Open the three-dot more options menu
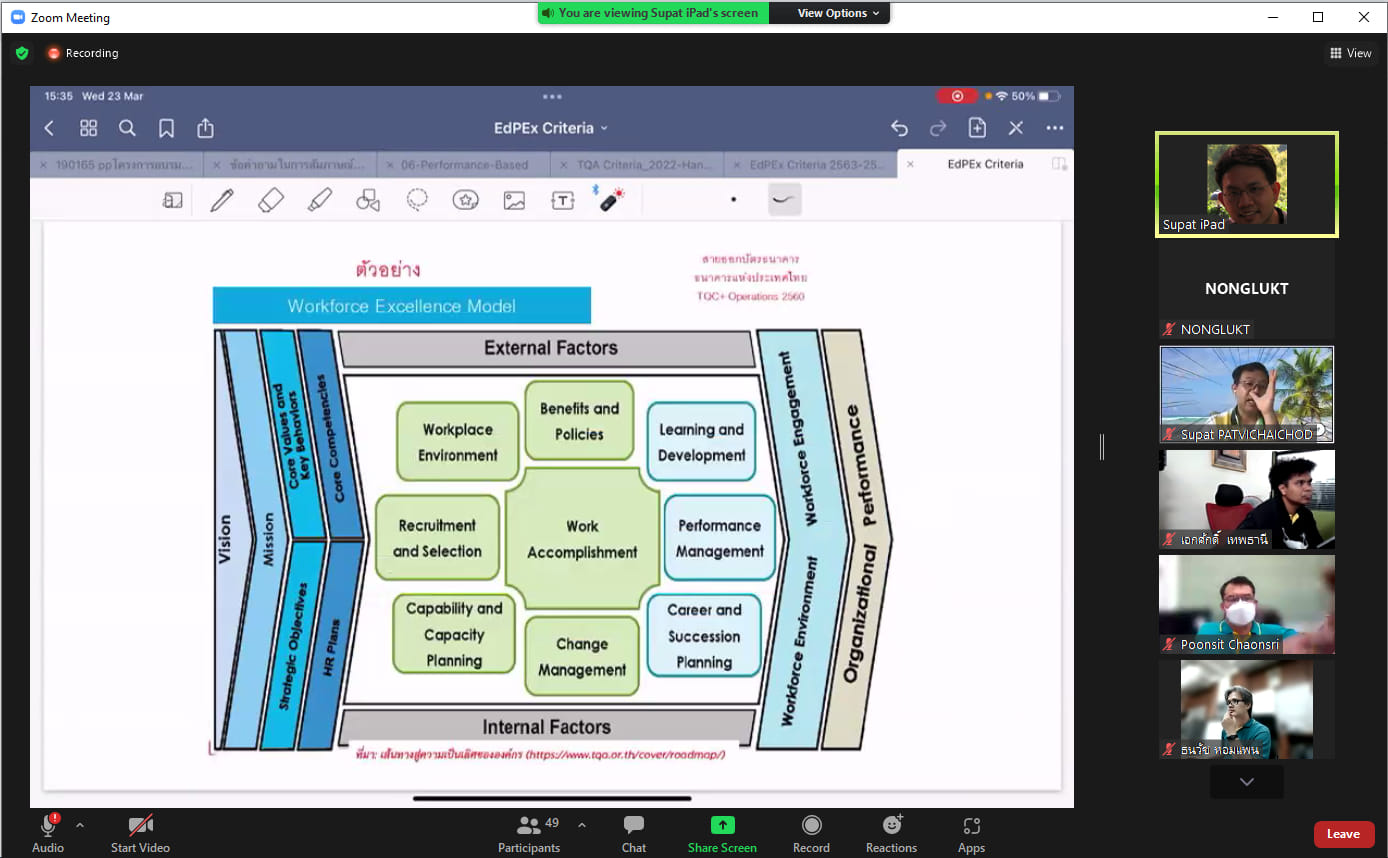 pyautogui.click(x=1055, y=128)
